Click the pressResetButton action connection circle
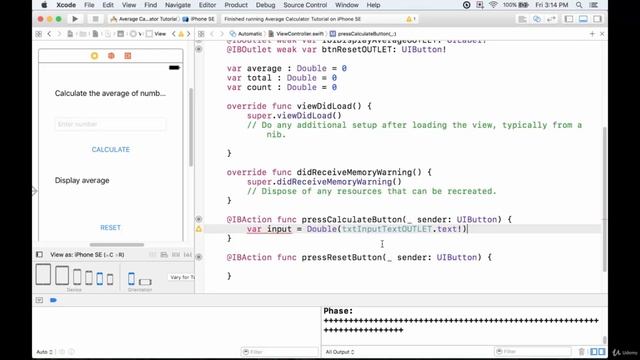This screenshot has width=640, height=360. pos(199,257)
